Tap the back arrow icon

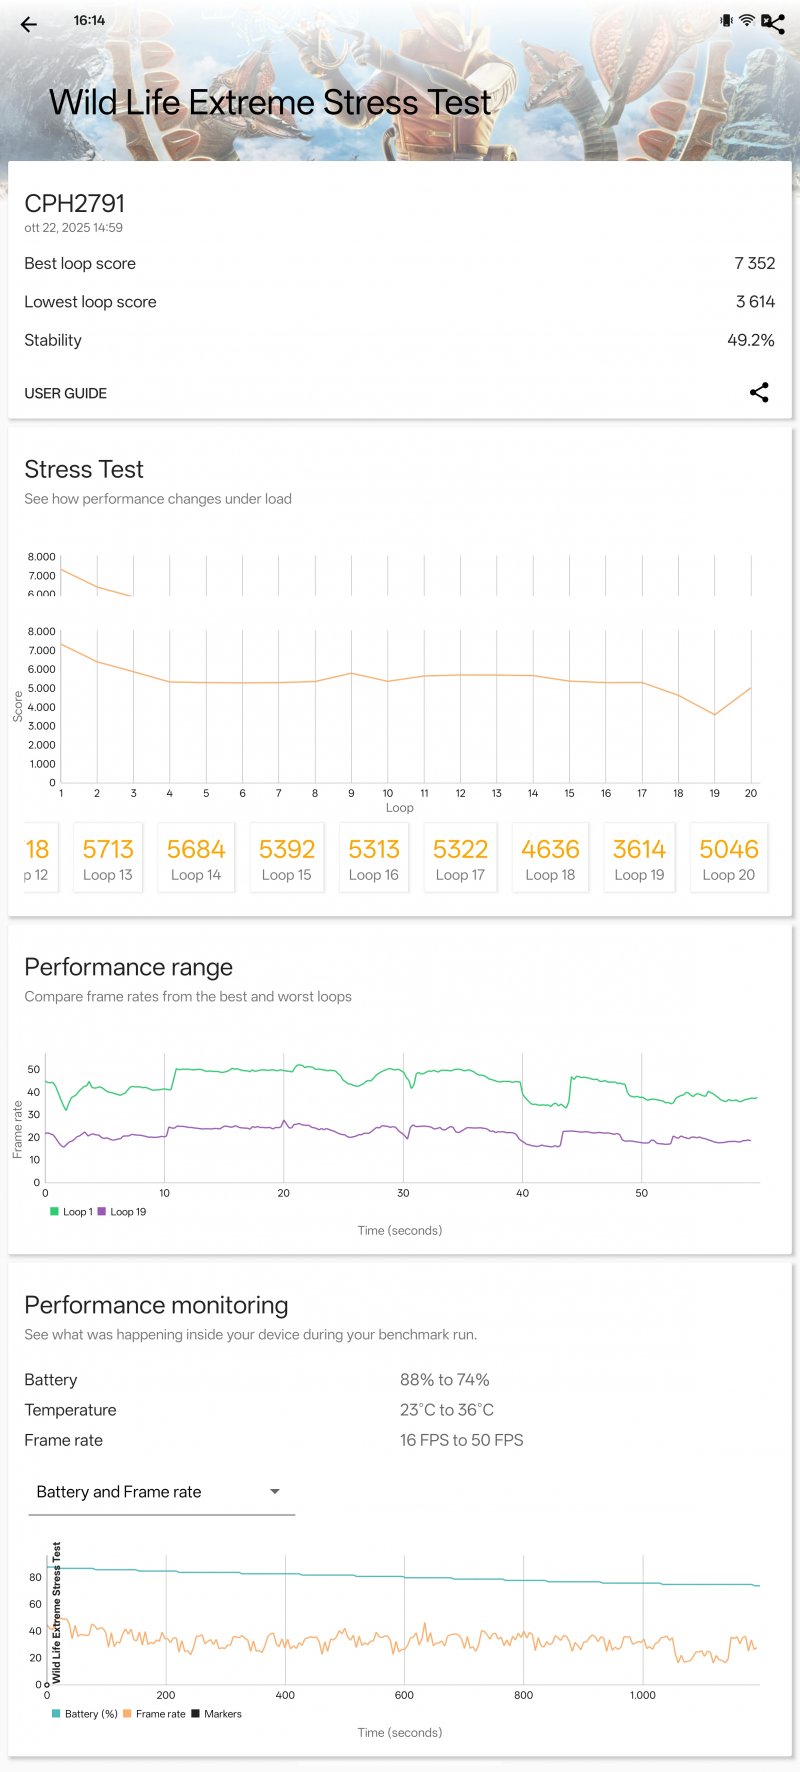(29, 25)
